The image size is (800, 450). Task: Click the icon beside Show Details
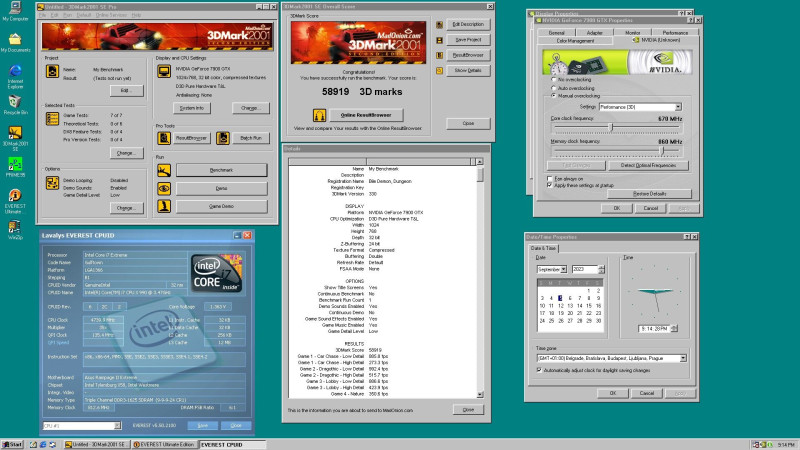click(x=439, y=70)
